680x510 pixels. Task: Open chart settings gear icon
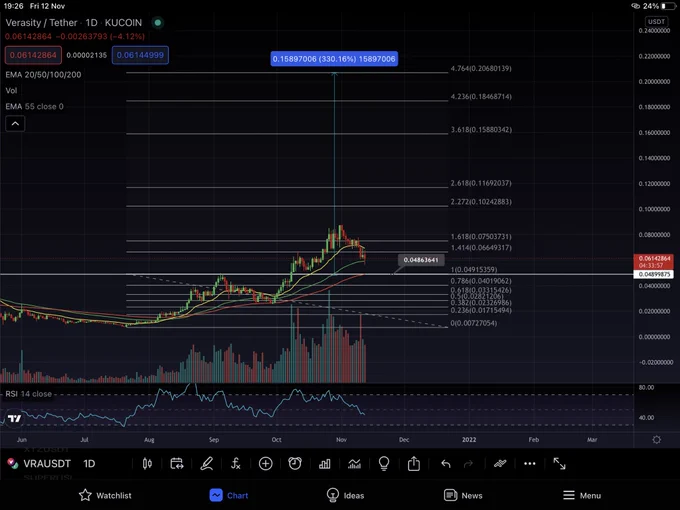(657, 439)
